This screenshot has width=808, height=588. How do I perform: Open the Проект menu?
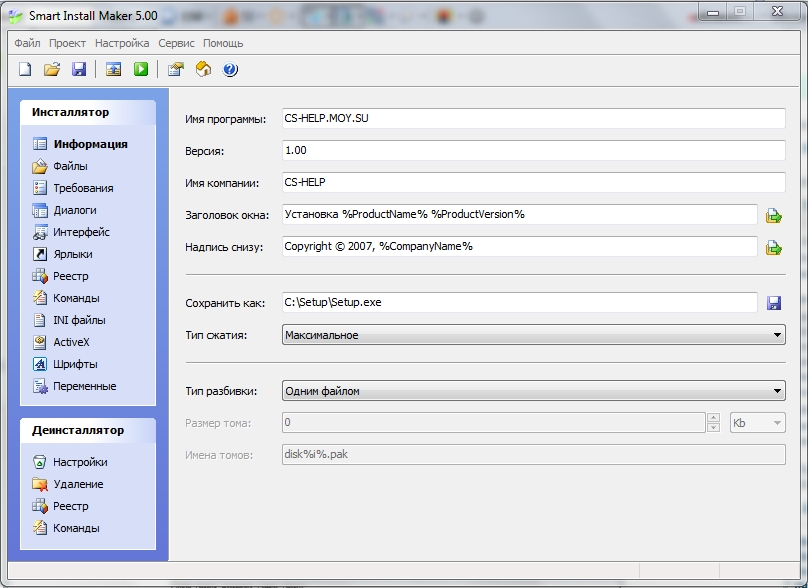point(68,43)
